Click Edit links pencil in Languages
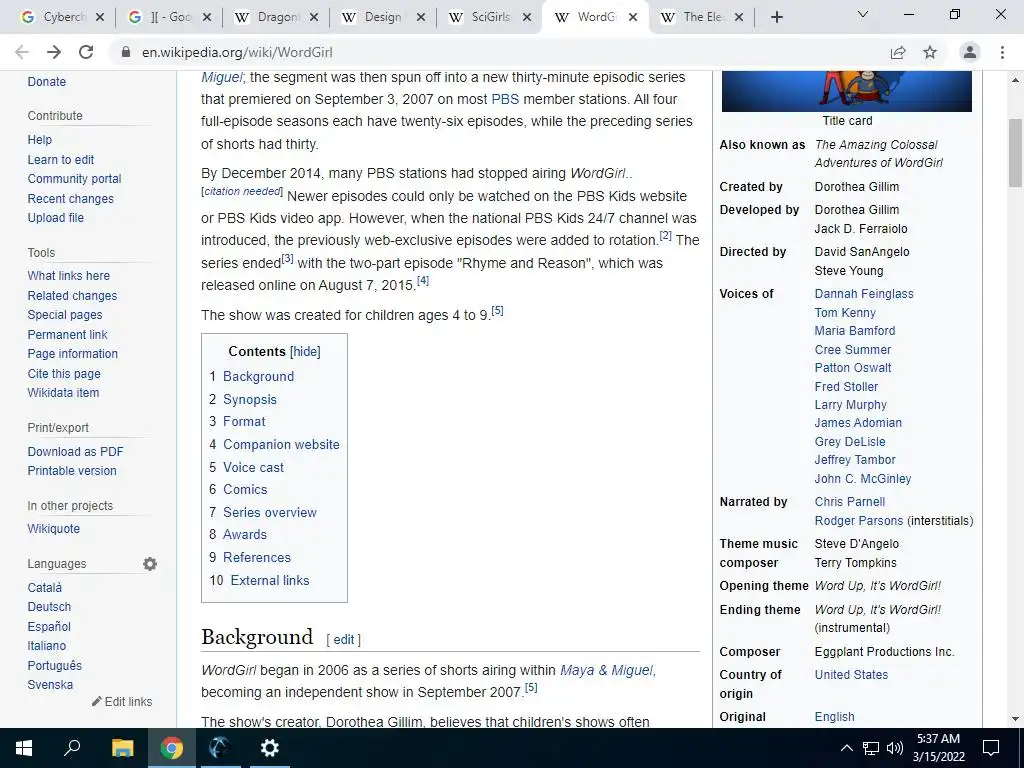Image resolution: width=1024 pixels, height=768 pixels. (122, 701)
